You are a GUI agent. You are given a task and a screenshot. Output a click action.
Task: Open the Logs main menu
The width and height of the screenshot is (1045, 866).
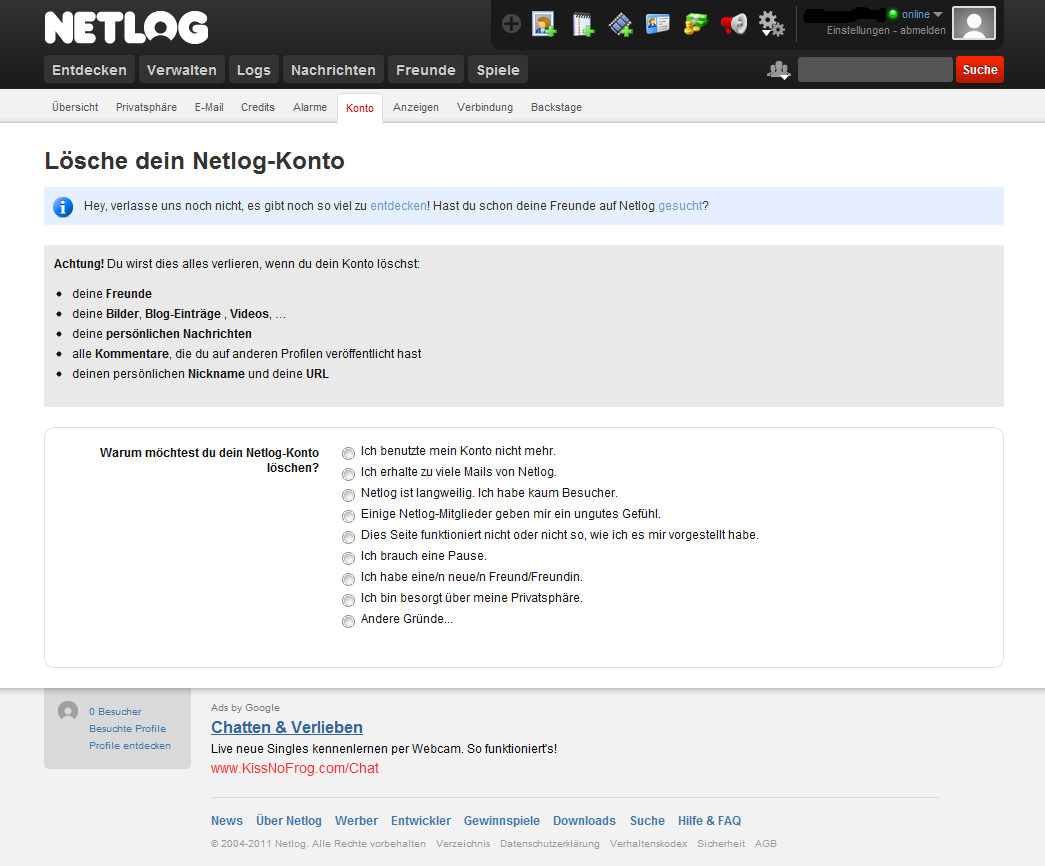pos(253,70)
